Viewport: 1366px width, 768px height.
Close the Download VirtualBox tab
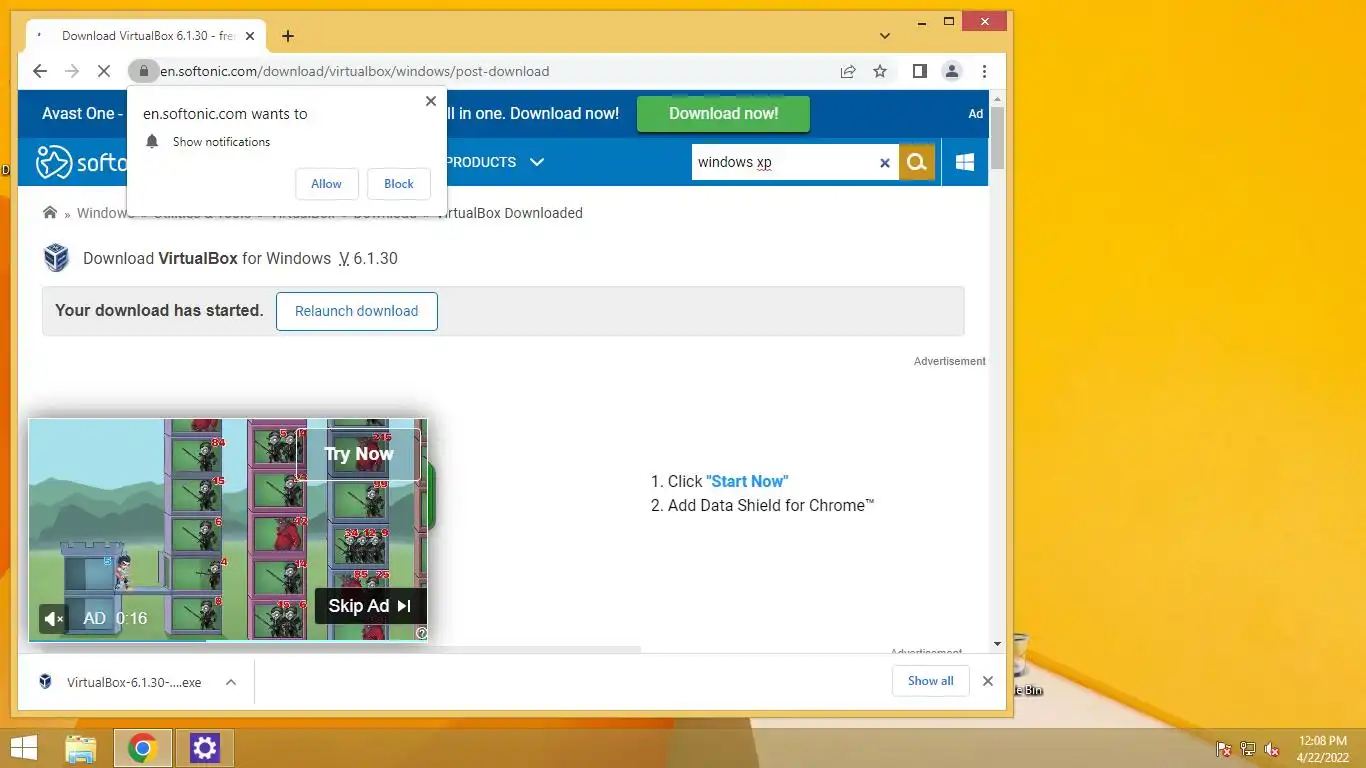(250, 36)
